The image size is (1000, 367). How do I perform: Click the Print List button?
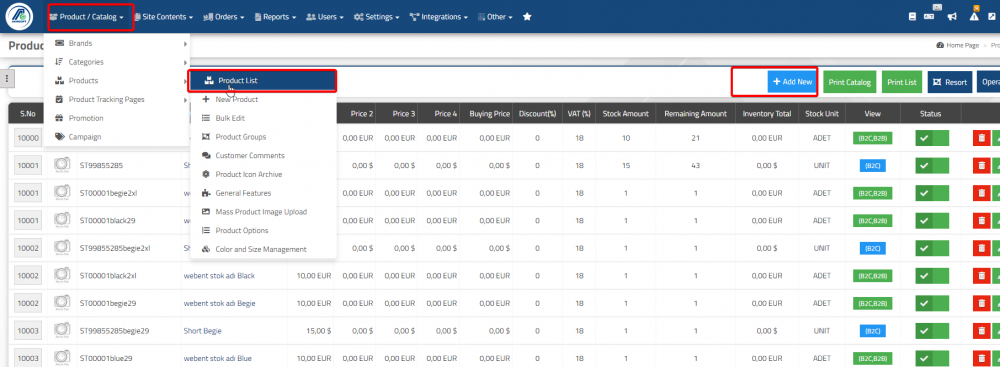tap(902, 82)
